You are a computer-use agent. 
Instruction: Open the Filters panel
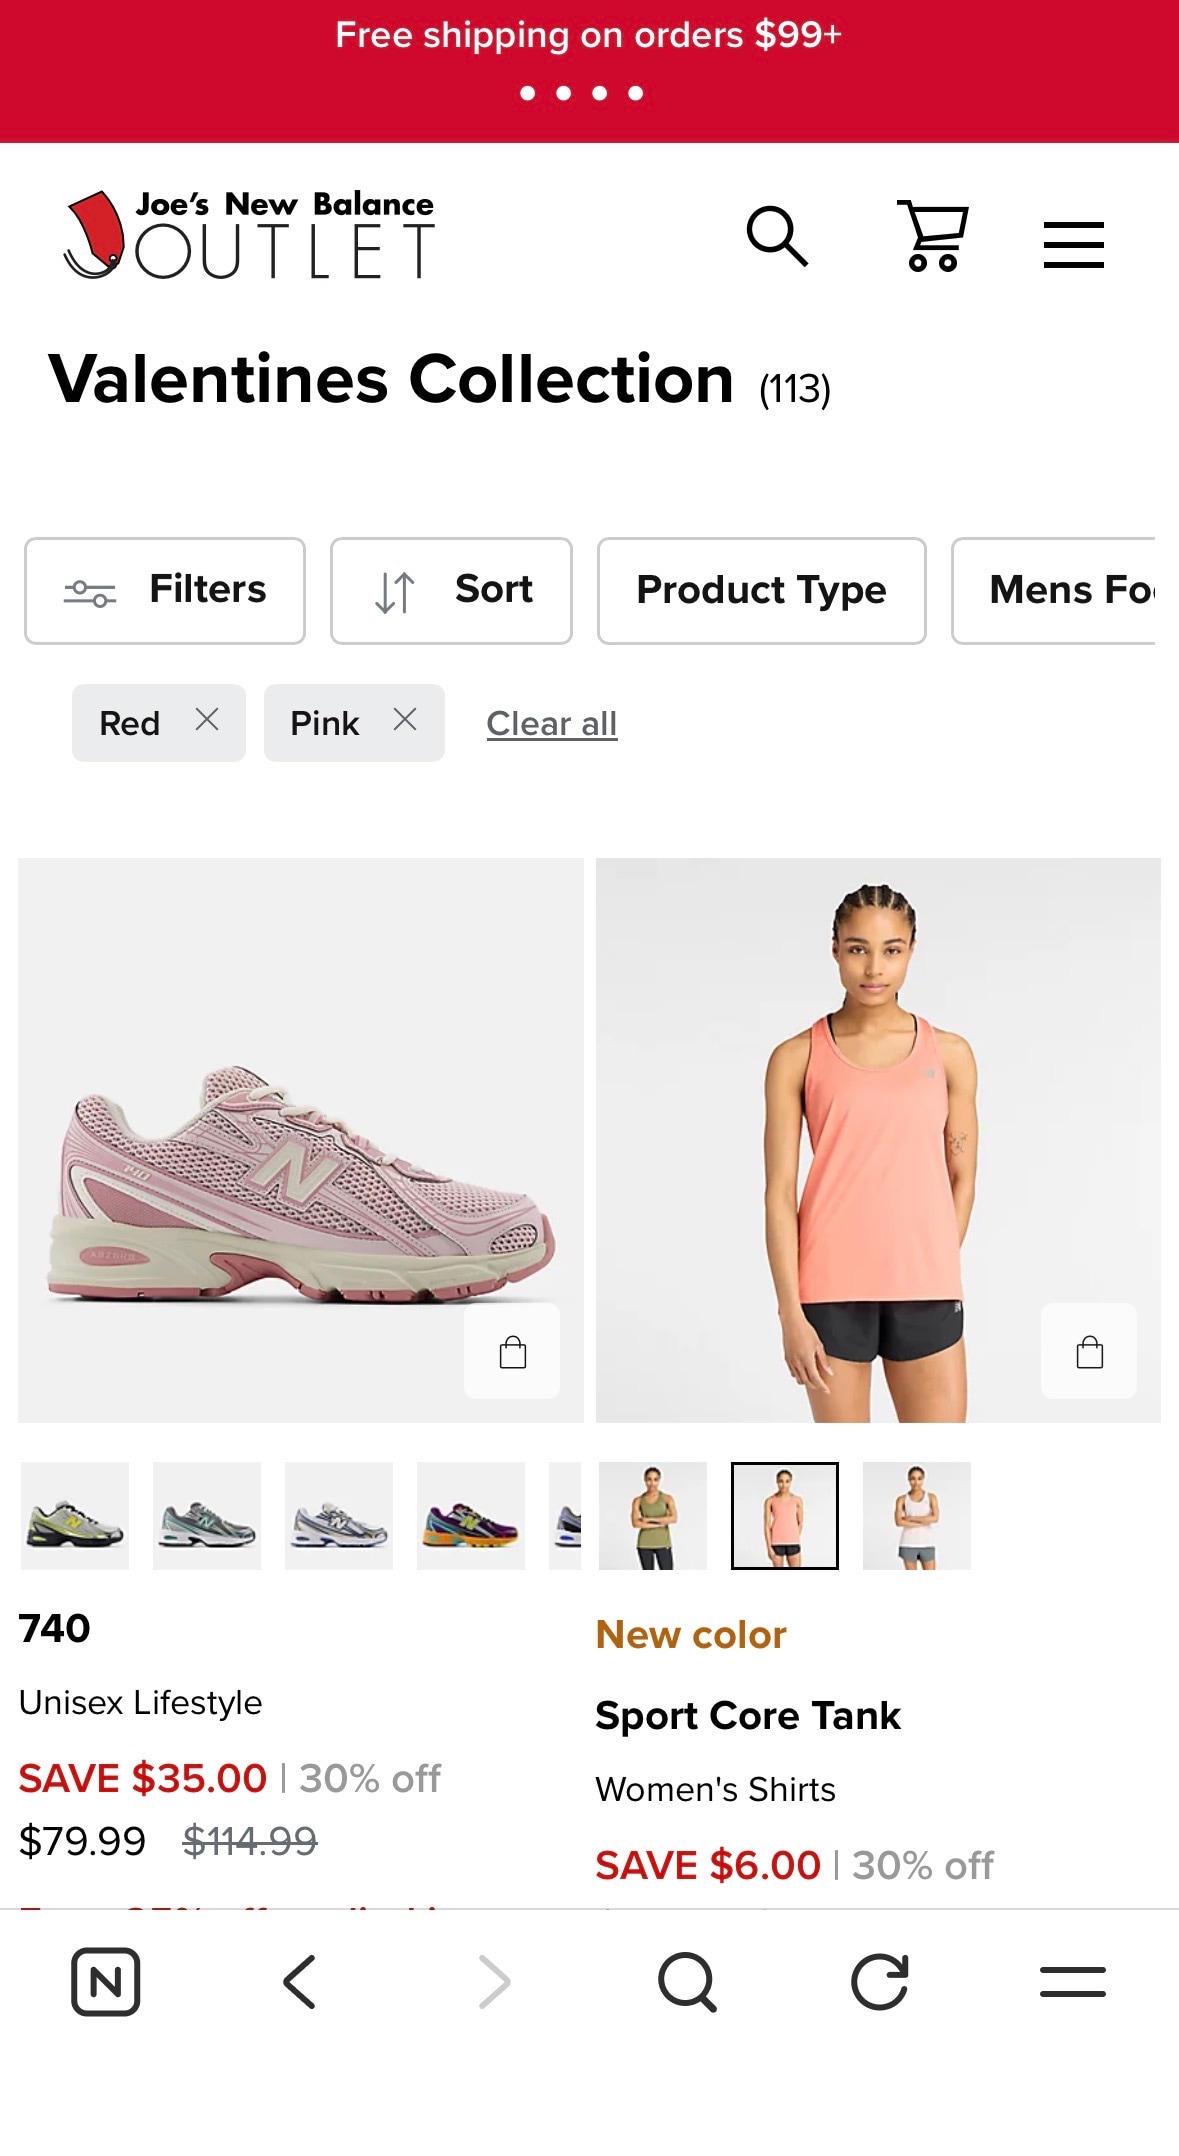[165, 590]
